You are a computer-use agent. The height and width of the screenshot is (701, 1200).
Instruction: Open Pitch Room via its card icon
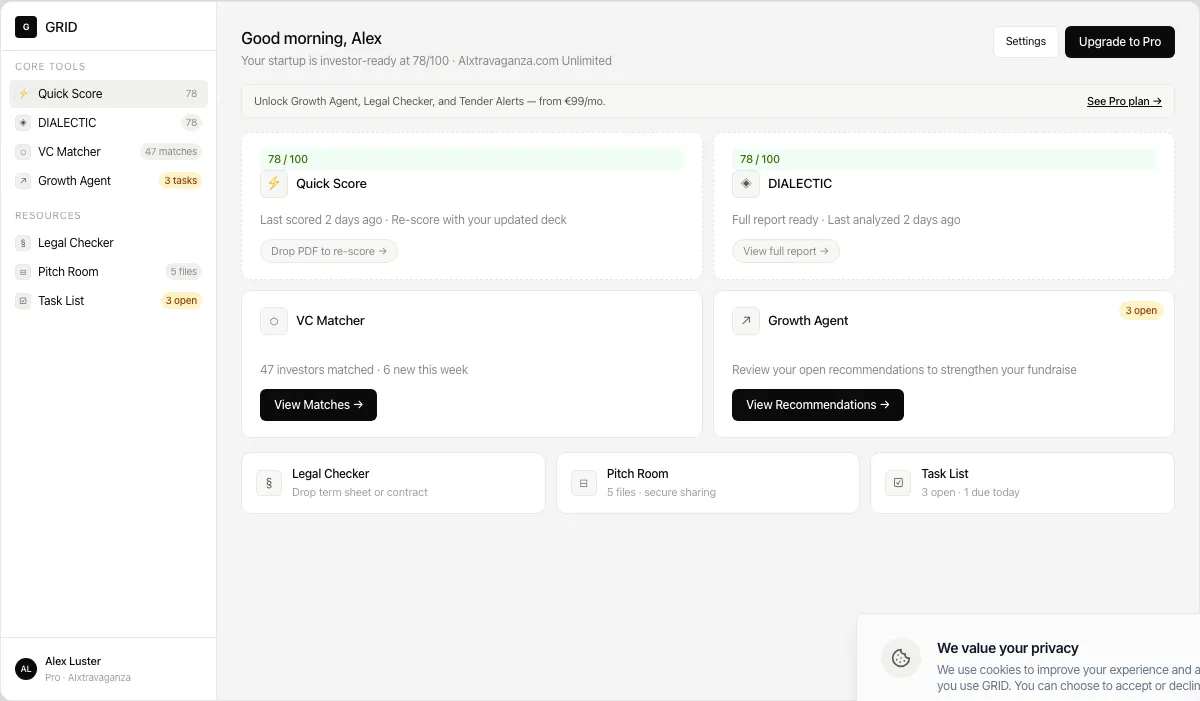coord(583,482)
